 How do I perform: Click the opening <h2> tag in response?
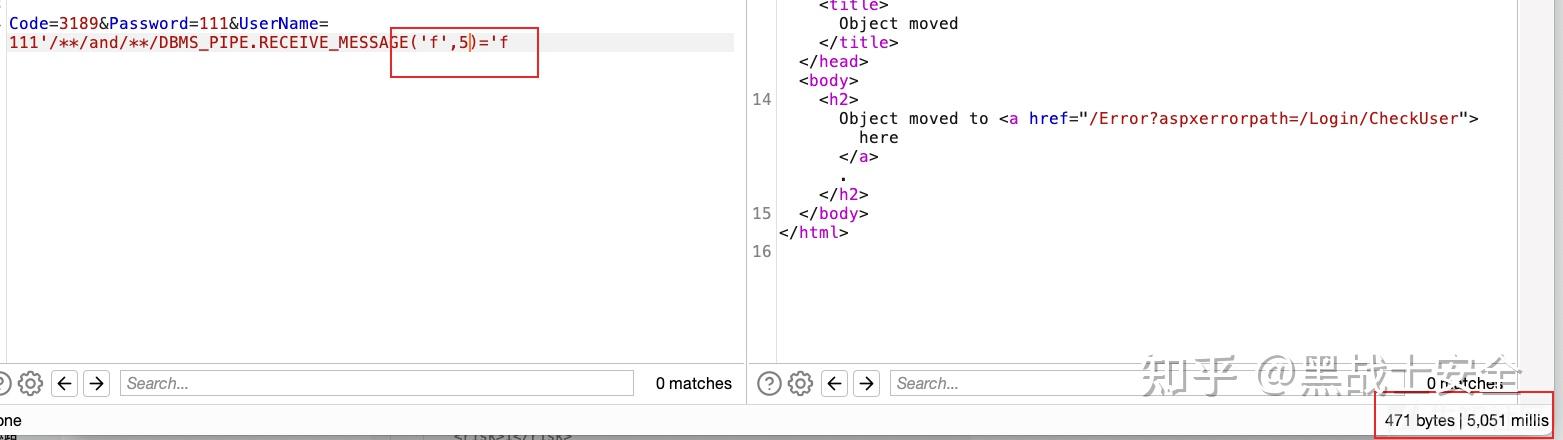[x=838, y=99]
